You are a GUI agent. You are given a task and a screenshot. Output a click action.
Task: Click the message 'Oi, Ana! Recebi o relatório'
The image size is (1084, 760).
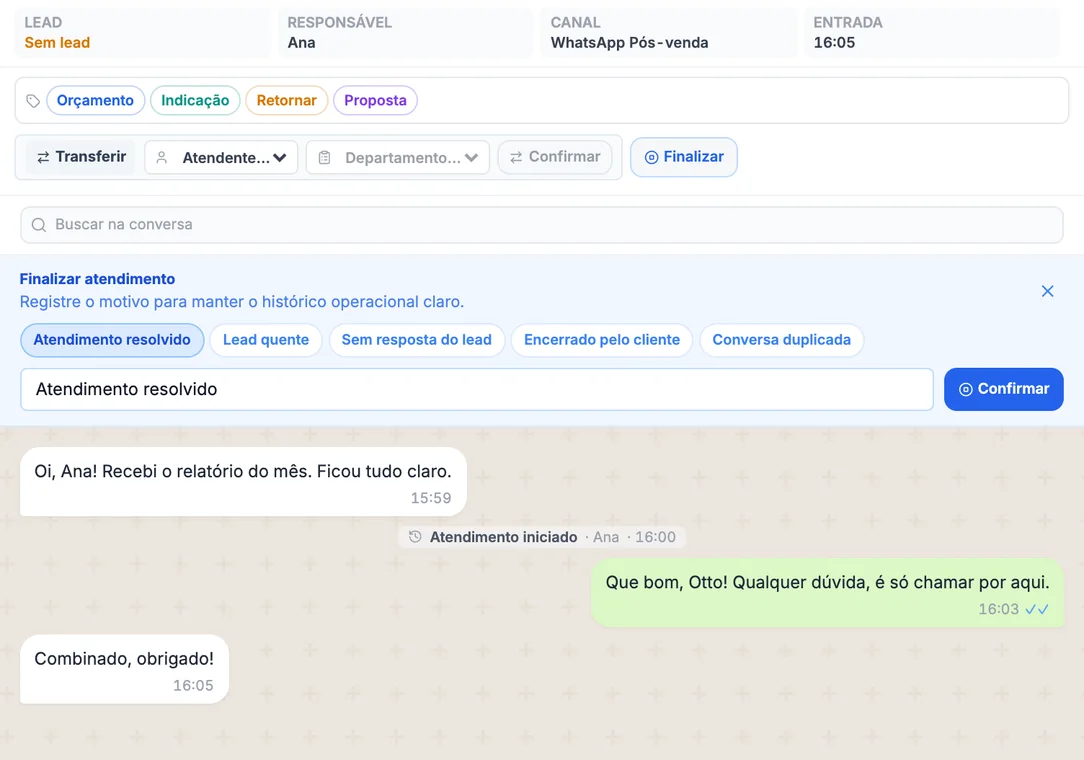pyautogui.click(x=243, y=481)
